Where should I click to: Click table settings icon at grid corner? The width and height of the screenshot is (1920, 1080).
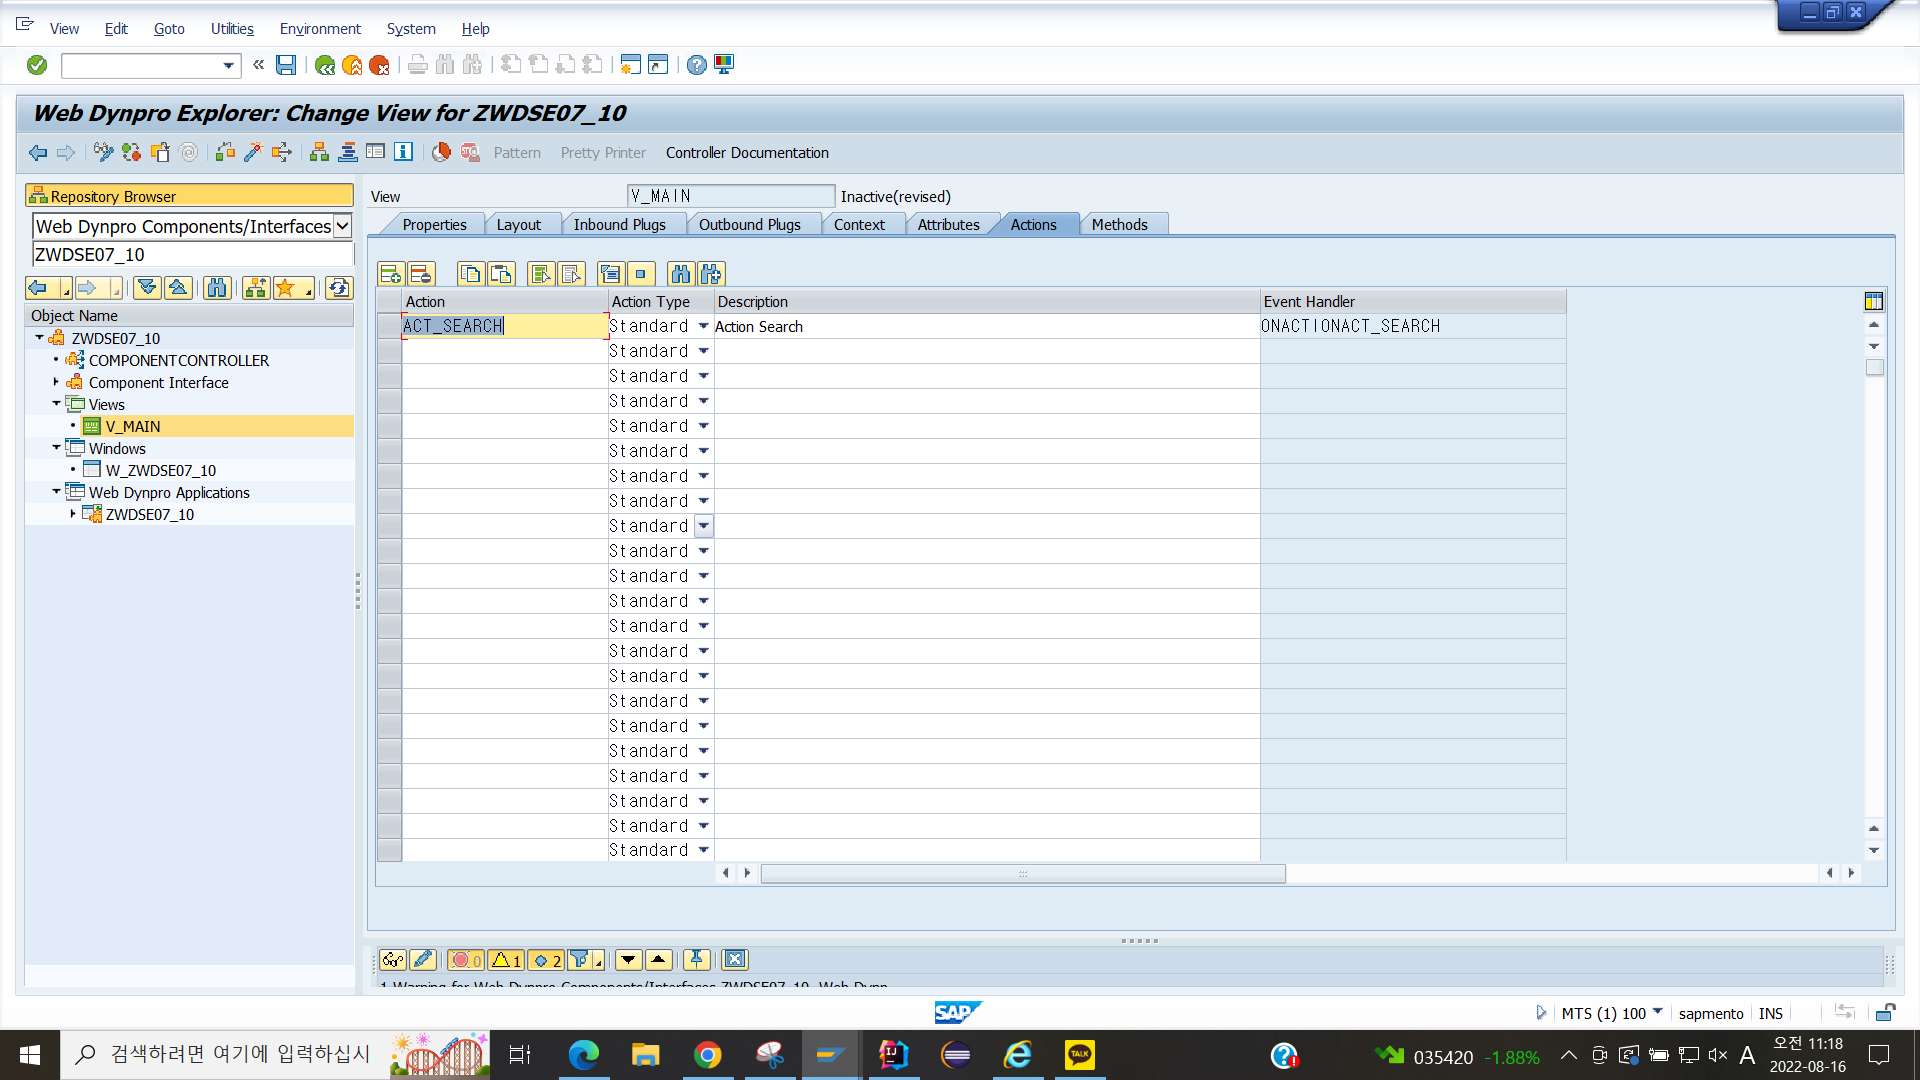[1874, 301]
